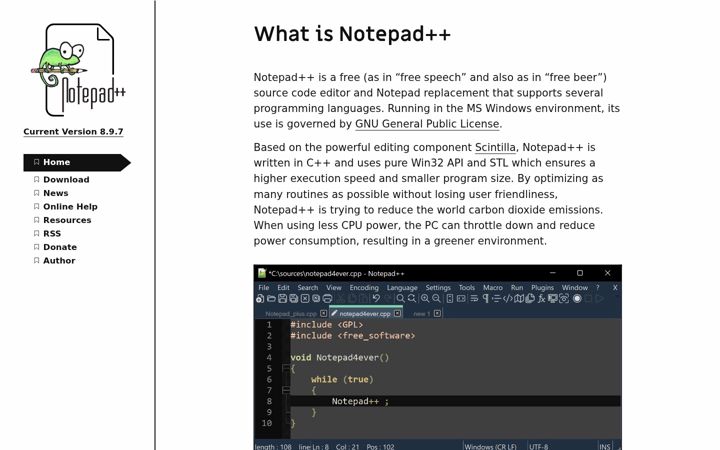Open the Edit menu in screenshot

[283, 287]
